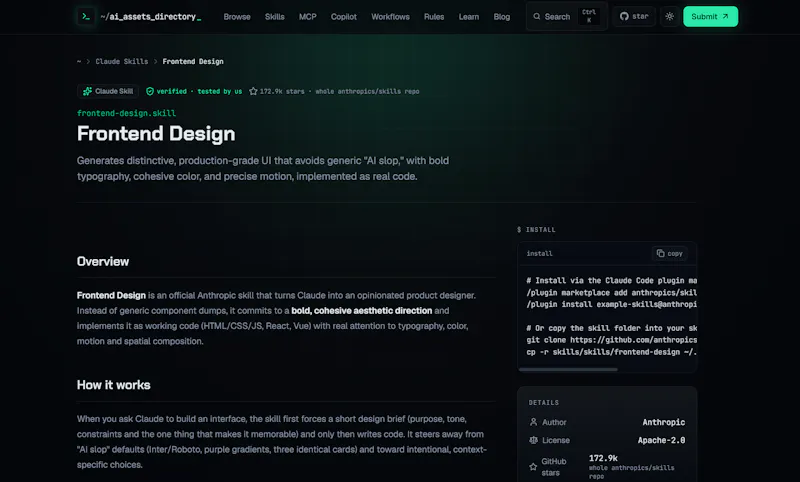Click the 172.9k value in Details
The height and width of the screenshot is (482, 800).
[603, 458]
